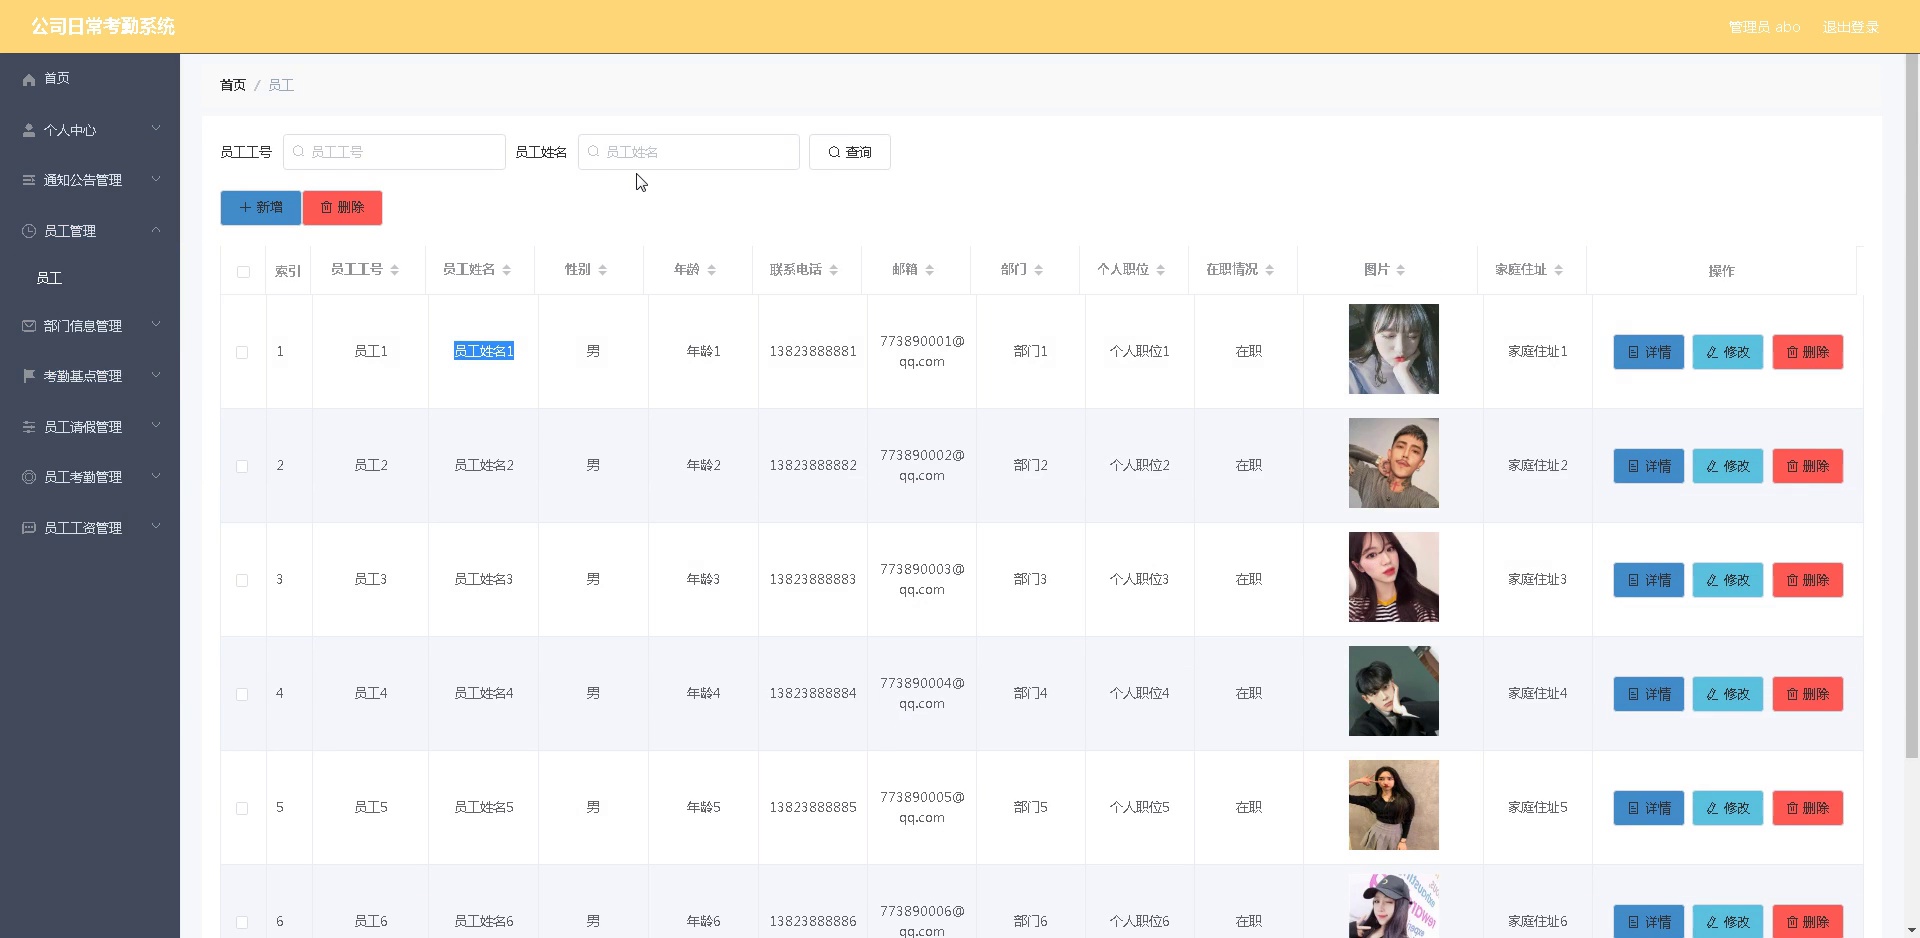This screenshot has height=938, width=1920.
Task: Sort by 家庭住址 column arrows
Action: pyautogui.click(x=1559, y=270)
